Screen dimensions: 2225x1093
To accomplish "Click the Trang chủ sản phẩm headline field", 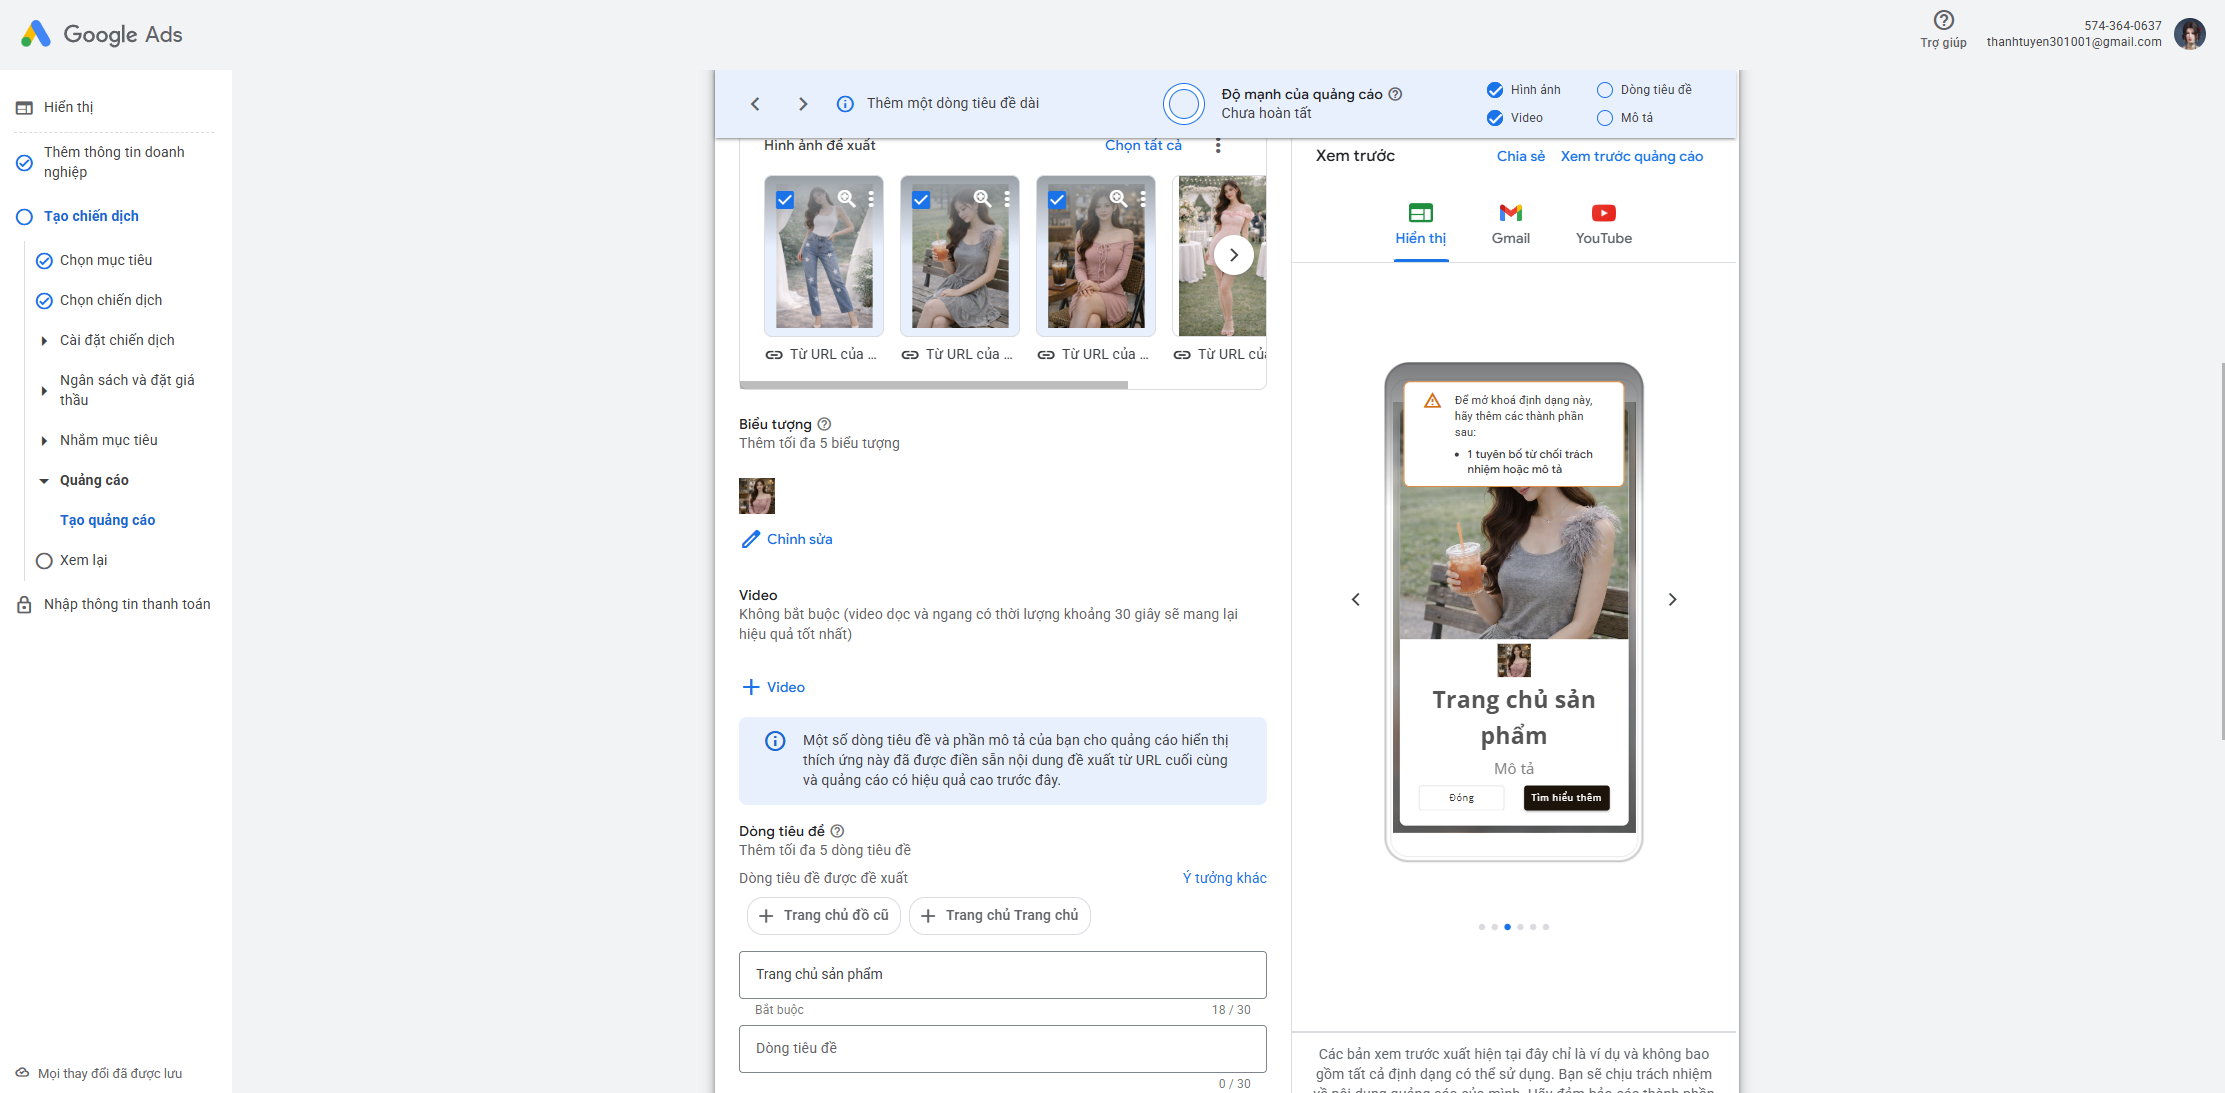I will coord(1003,975).
